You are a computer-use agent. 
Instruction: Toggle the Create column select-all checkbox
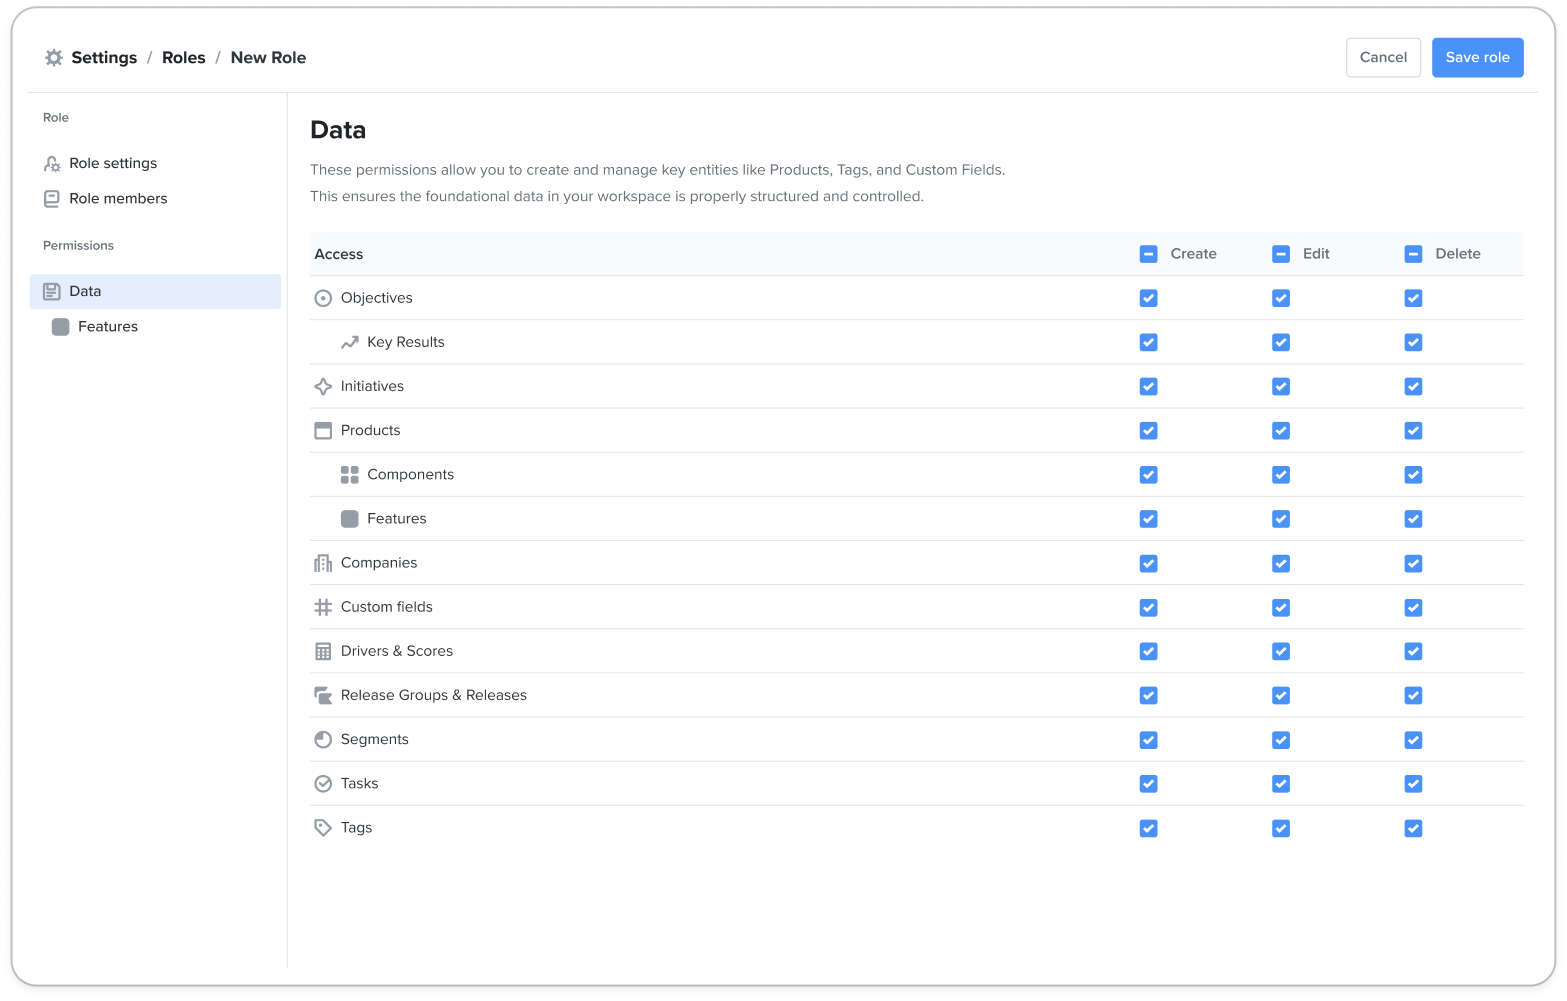tap(1148, 254)
